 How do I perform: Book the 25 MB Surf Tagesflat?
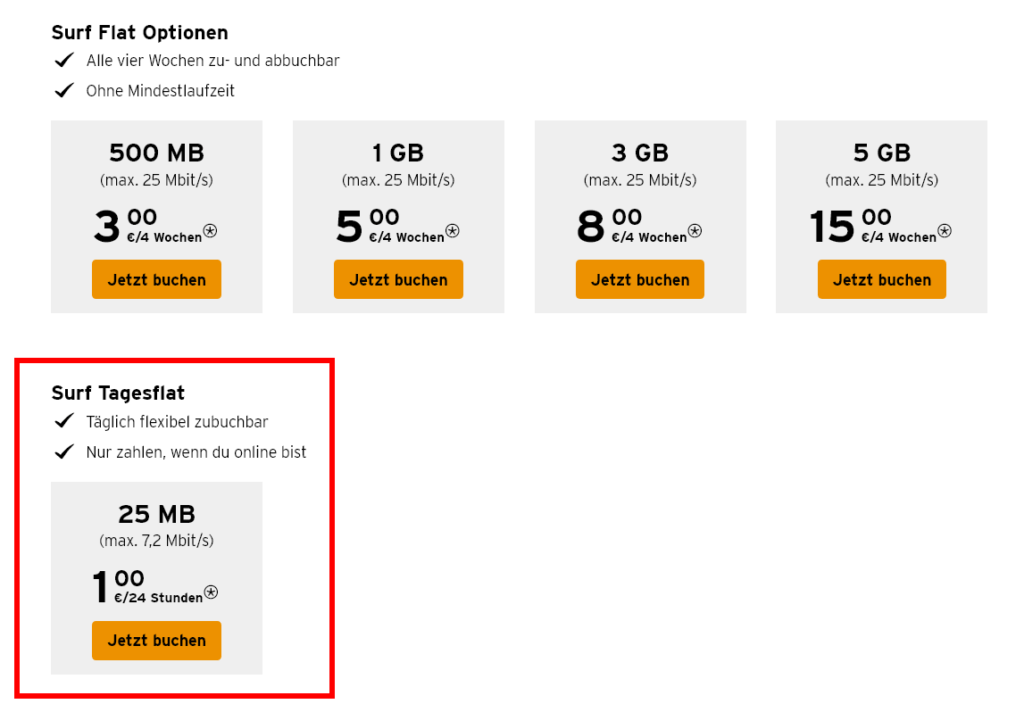[x=156, y=641]
